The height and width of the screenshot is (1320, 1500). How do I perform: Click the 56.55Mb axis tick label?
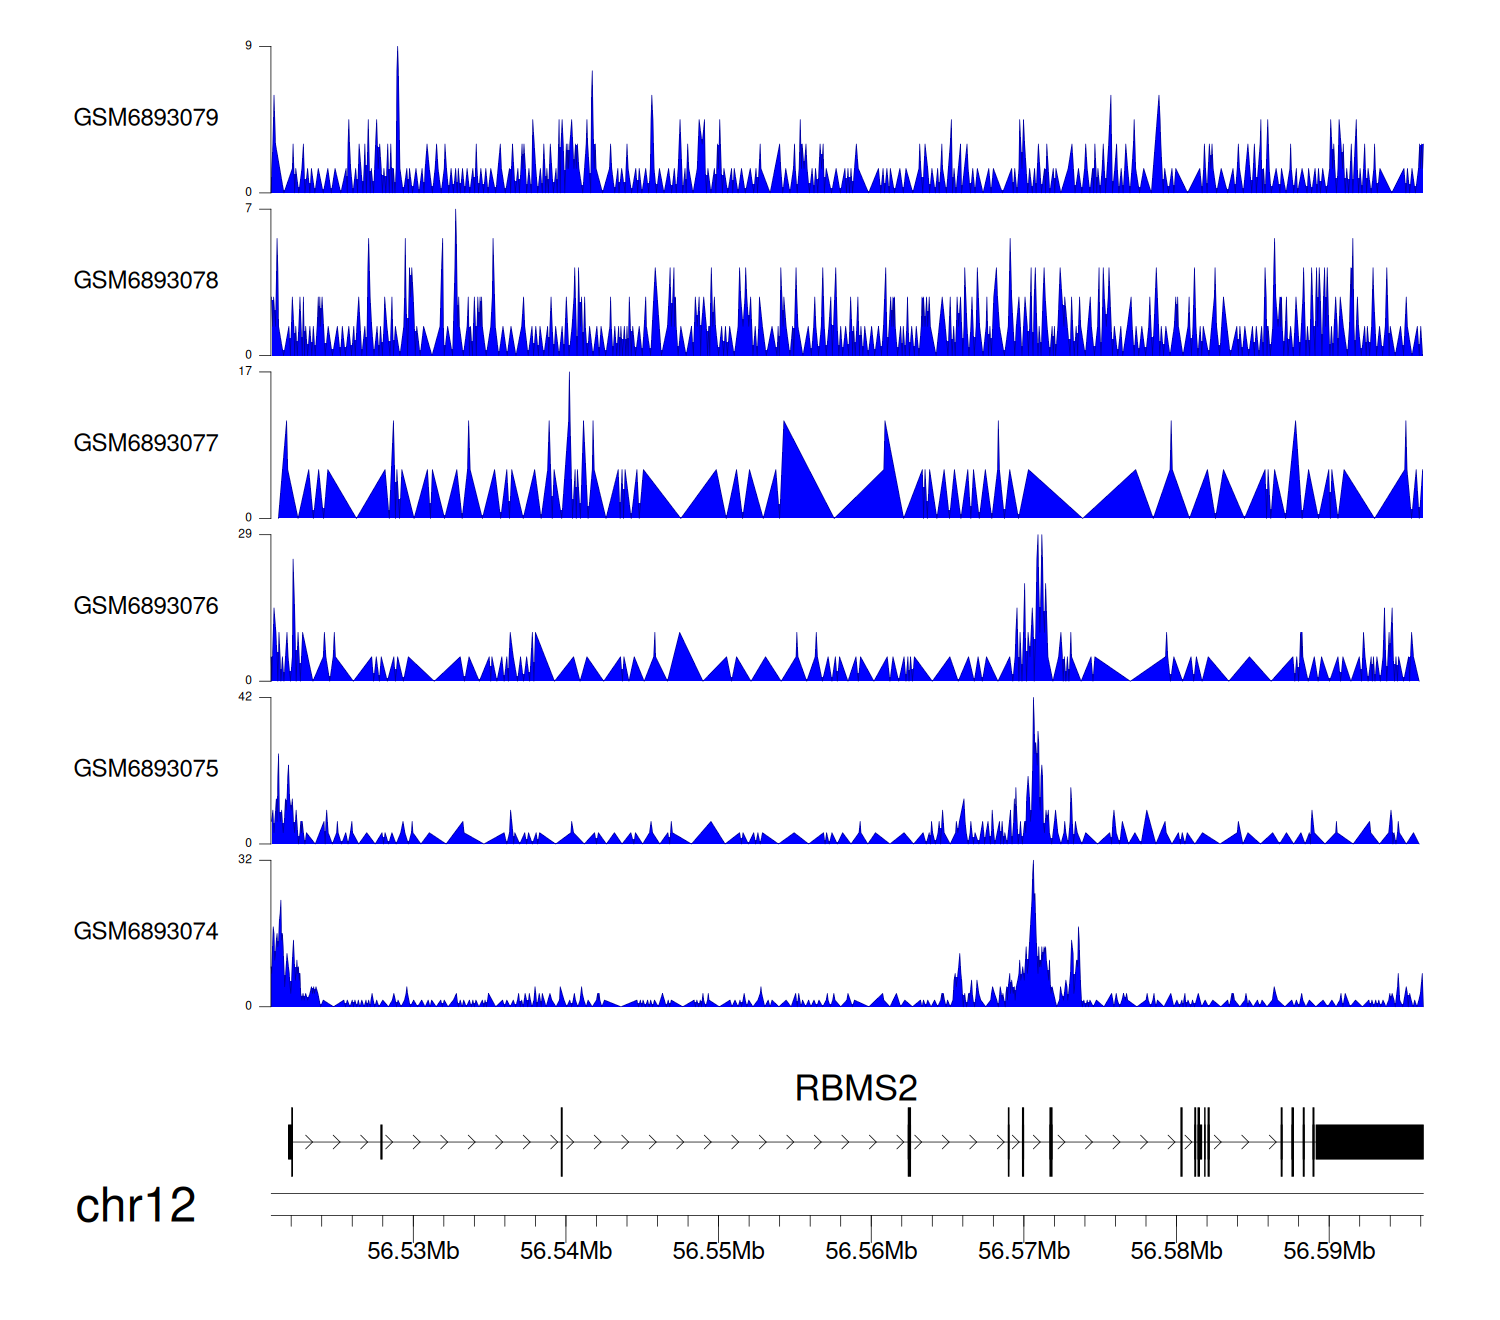[718, 1251]
